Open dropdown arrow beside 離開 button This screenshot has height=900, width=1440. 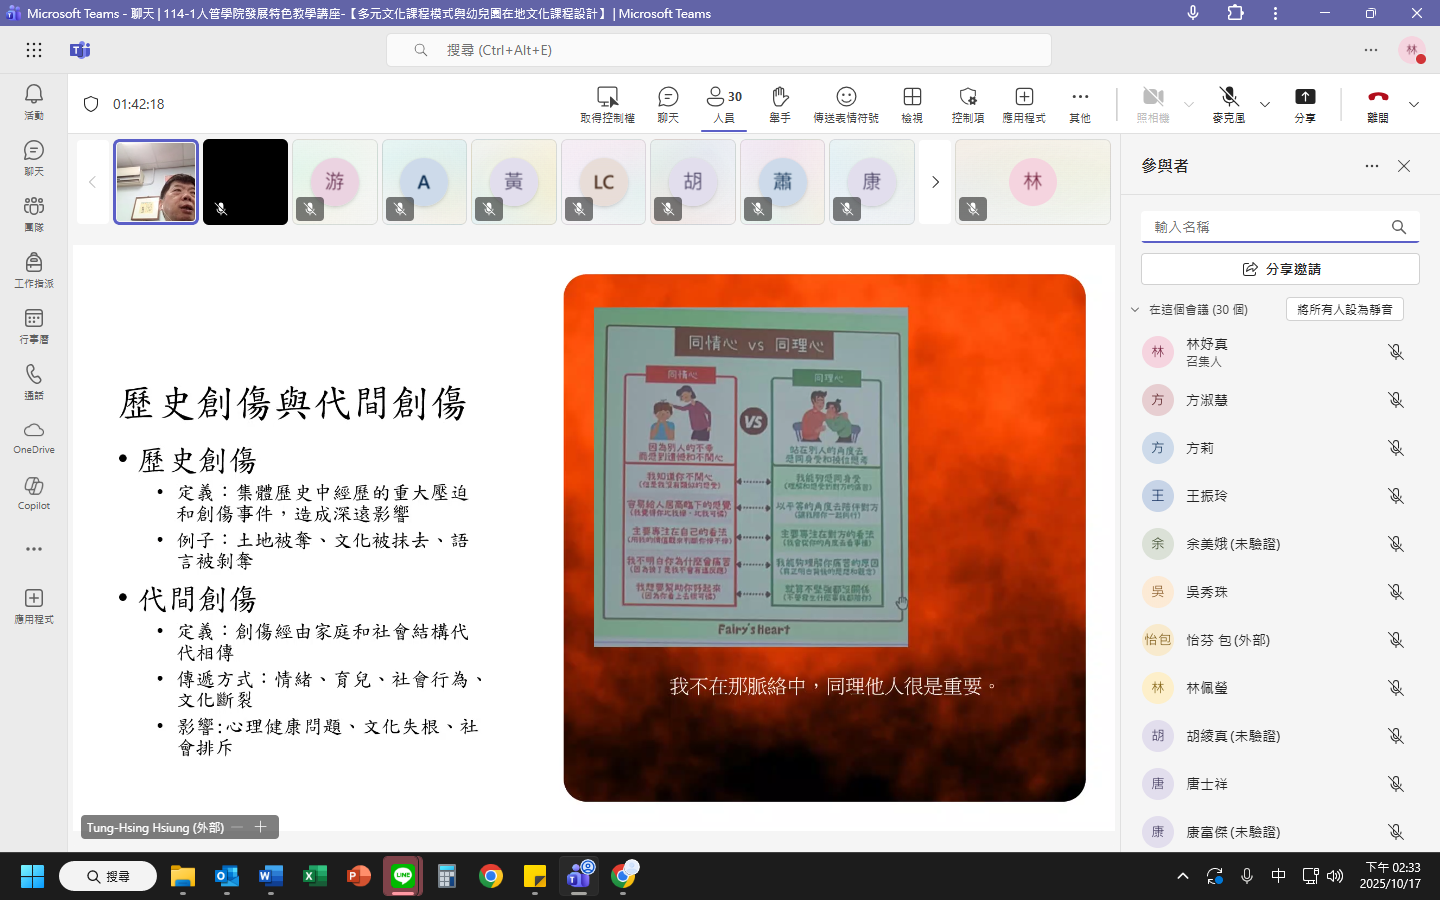click(1414, 104)
